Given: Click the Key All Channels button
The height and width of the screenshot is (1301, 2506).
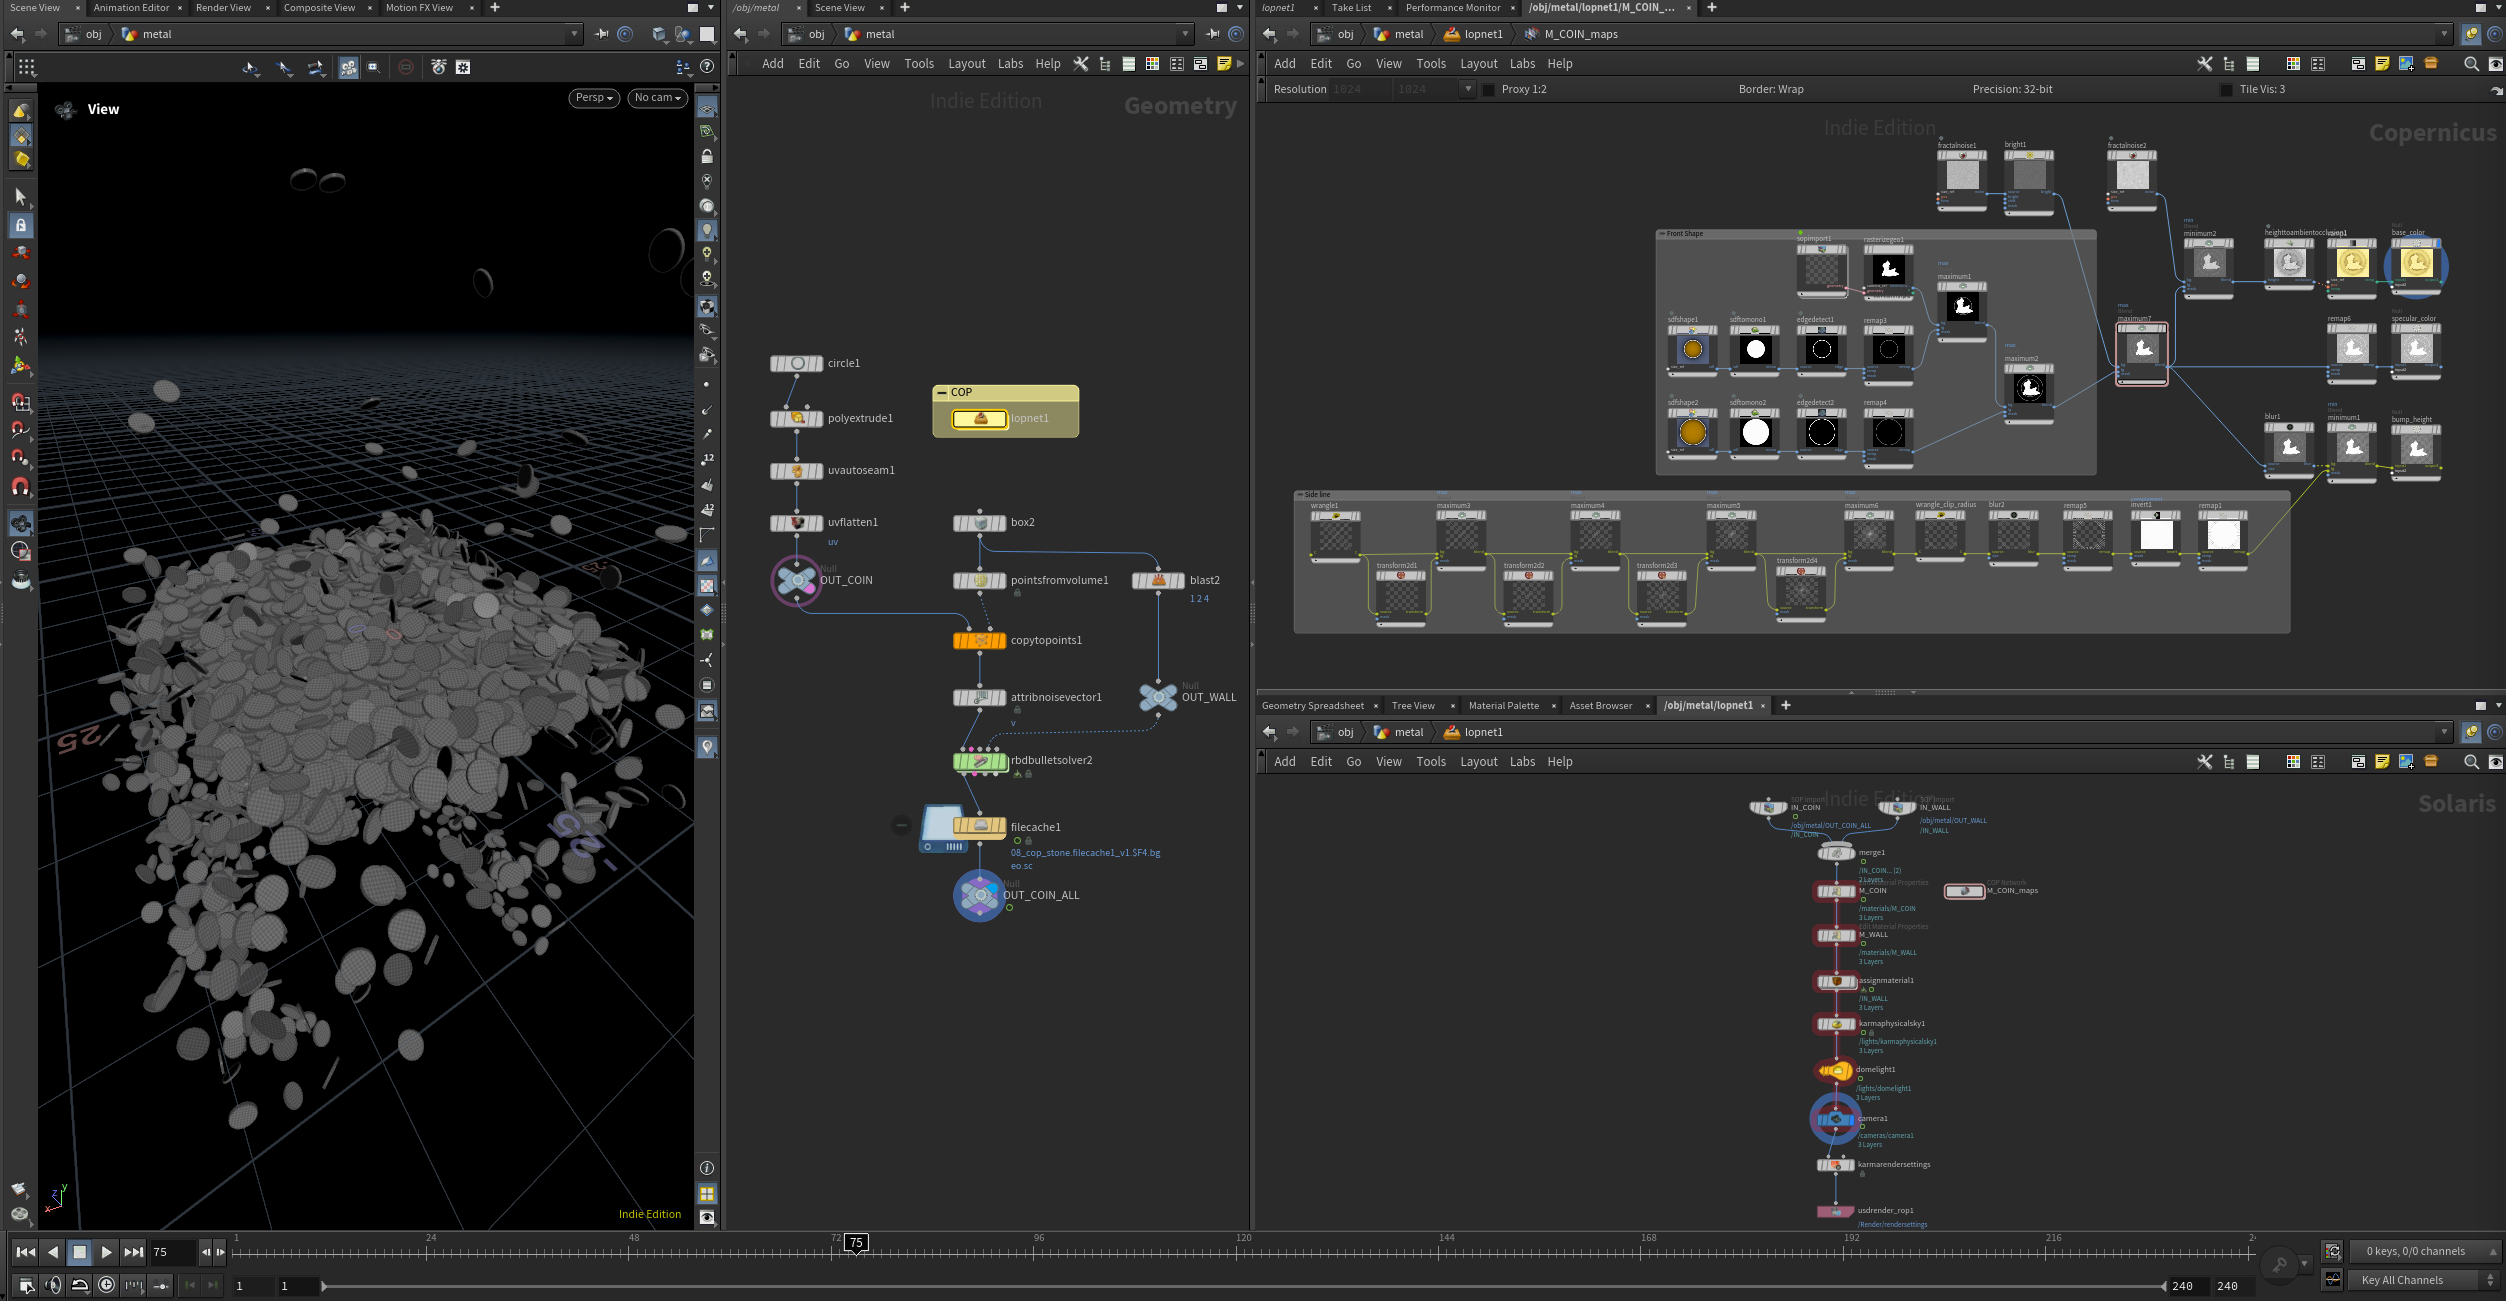Looking at the screenshot, I should tap(2401, 1280).
